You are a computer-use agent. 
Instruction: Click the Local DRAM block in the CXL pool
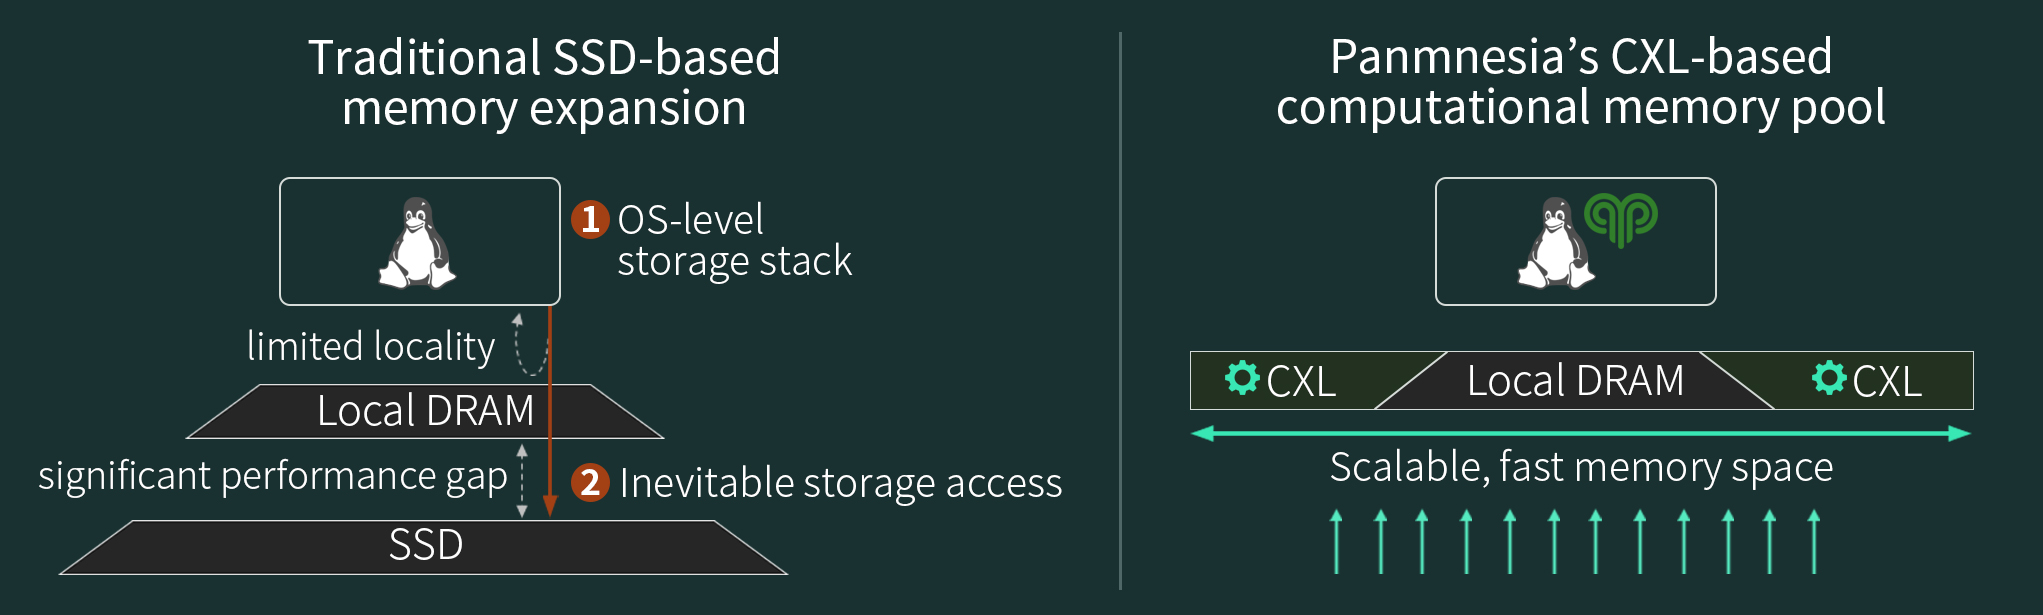1575,380
